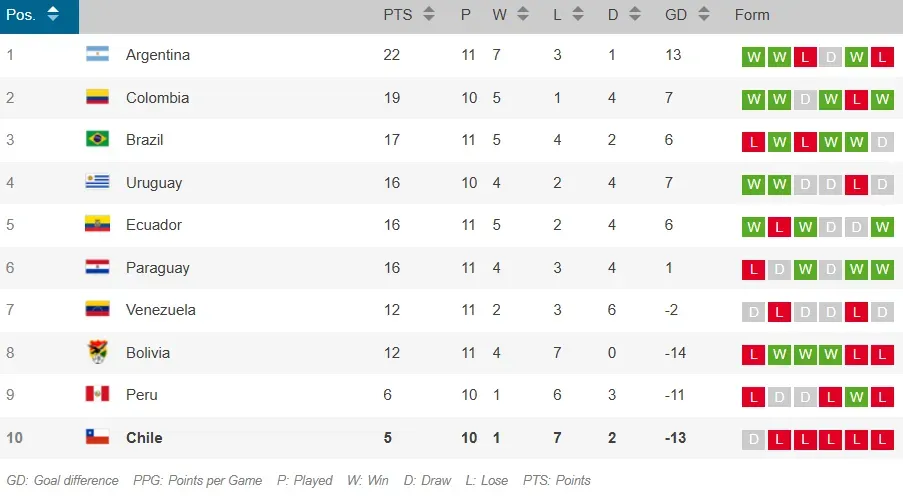The width and height of the screenshot is (903, 497).
Task: Click the Colombia flag icon
Action: [x=97, y=98]
